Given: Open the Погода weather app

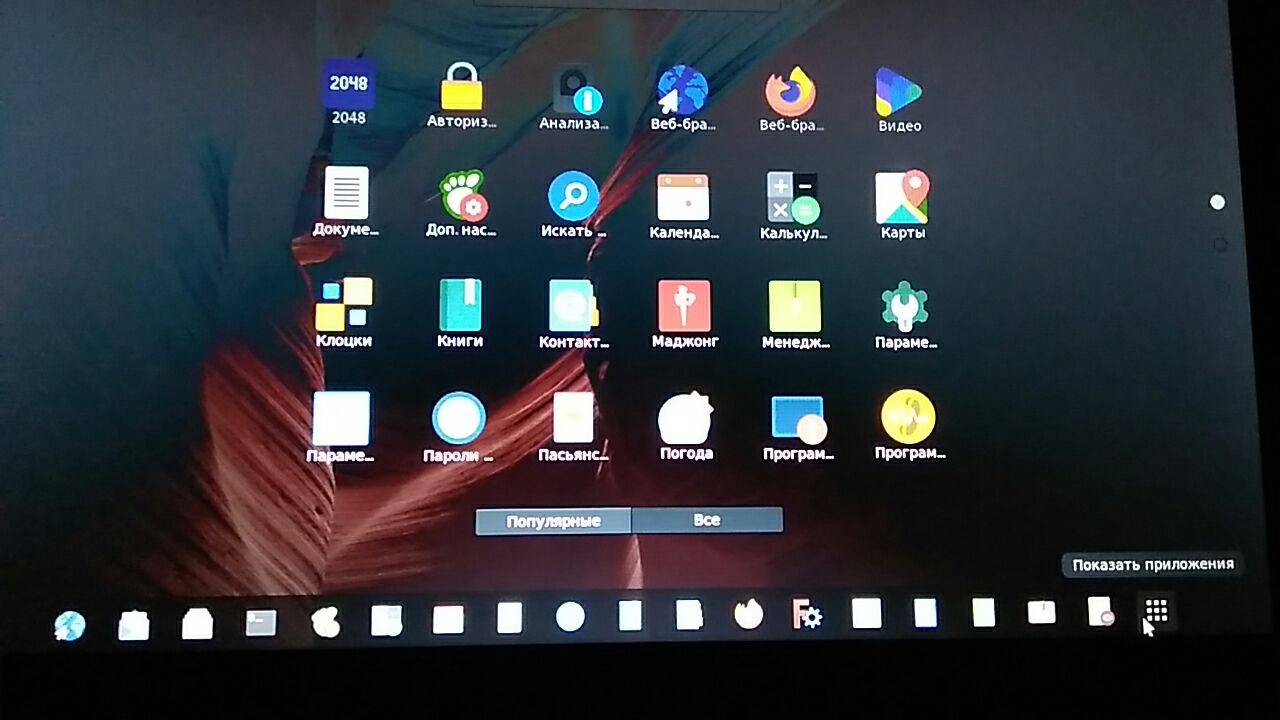Looking at the screenshot, I should pyautogui.click(x=686, y=426).
